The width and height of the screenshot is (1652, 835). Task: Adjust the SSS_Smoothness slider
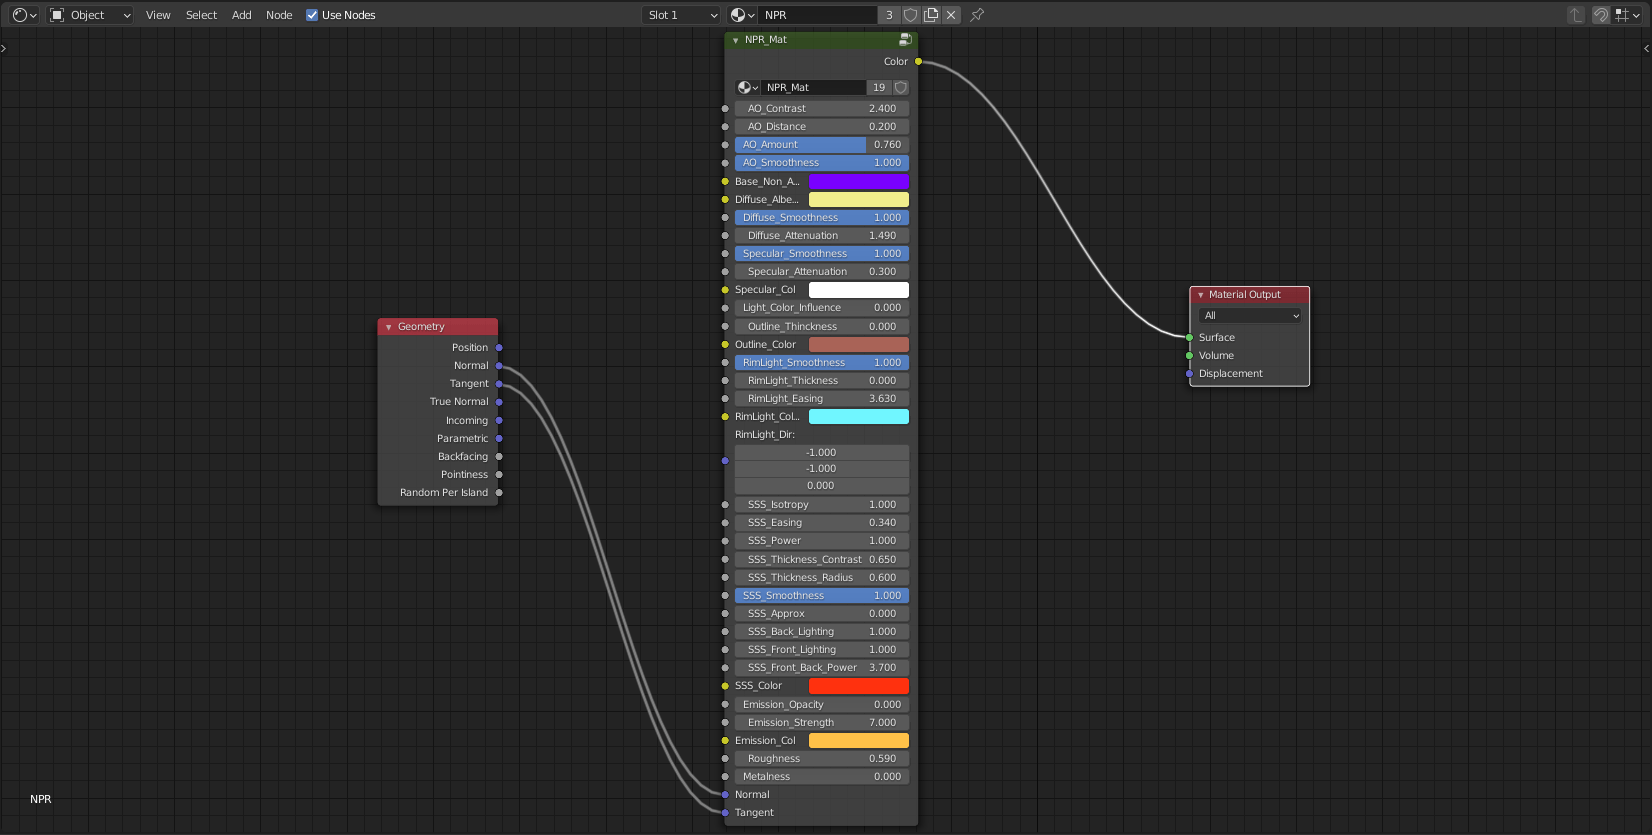click(822, 596)
